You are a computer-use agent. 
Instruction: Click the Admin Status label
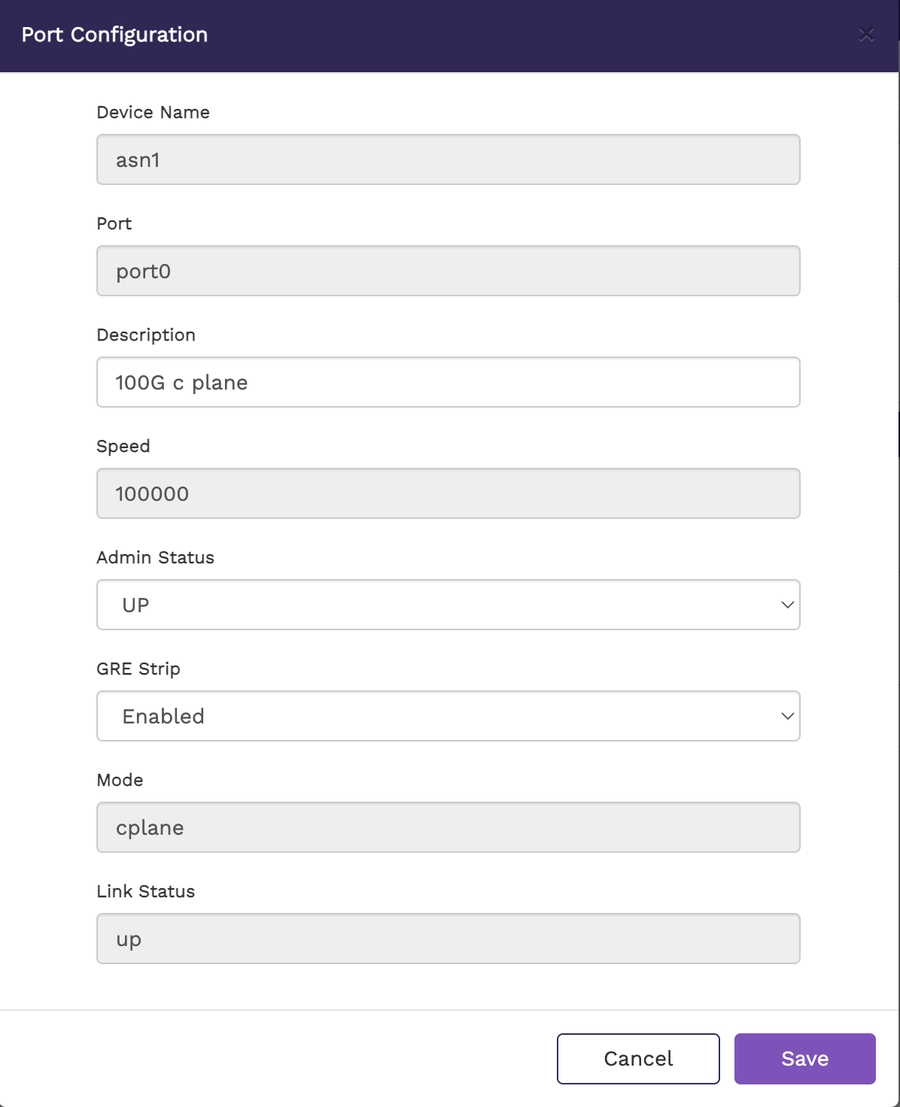pyautogui.click(x=155, y=557)
